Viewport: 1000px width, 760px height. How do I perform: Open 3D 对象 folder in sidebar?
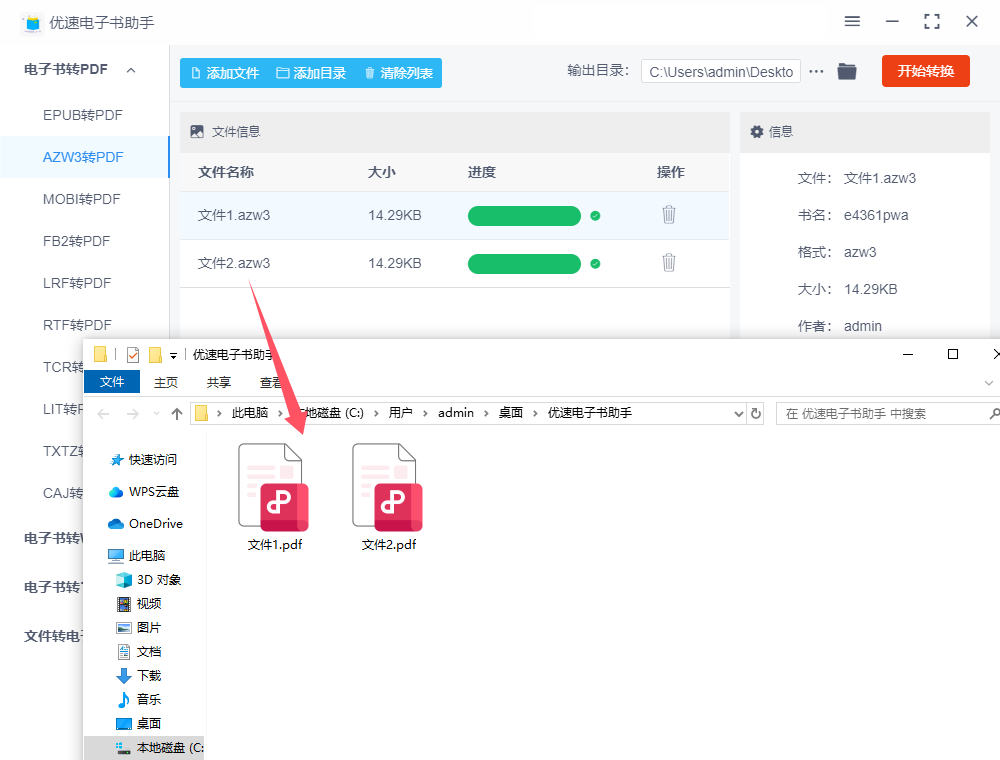click(149, 580)
